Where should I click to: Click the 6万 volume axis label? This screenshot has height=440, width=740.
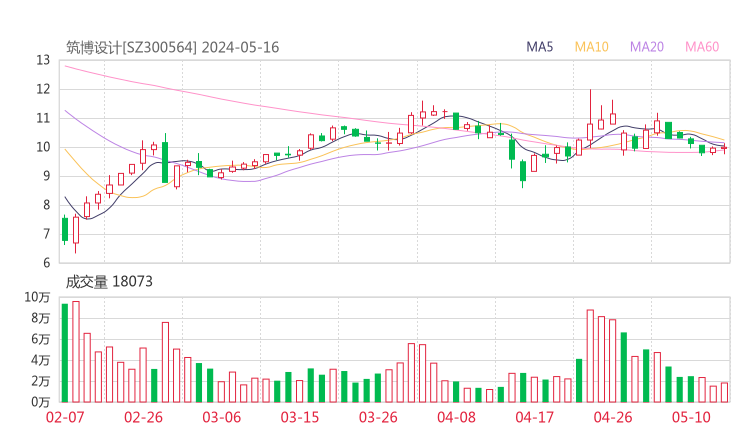click(x=41, y=339)
